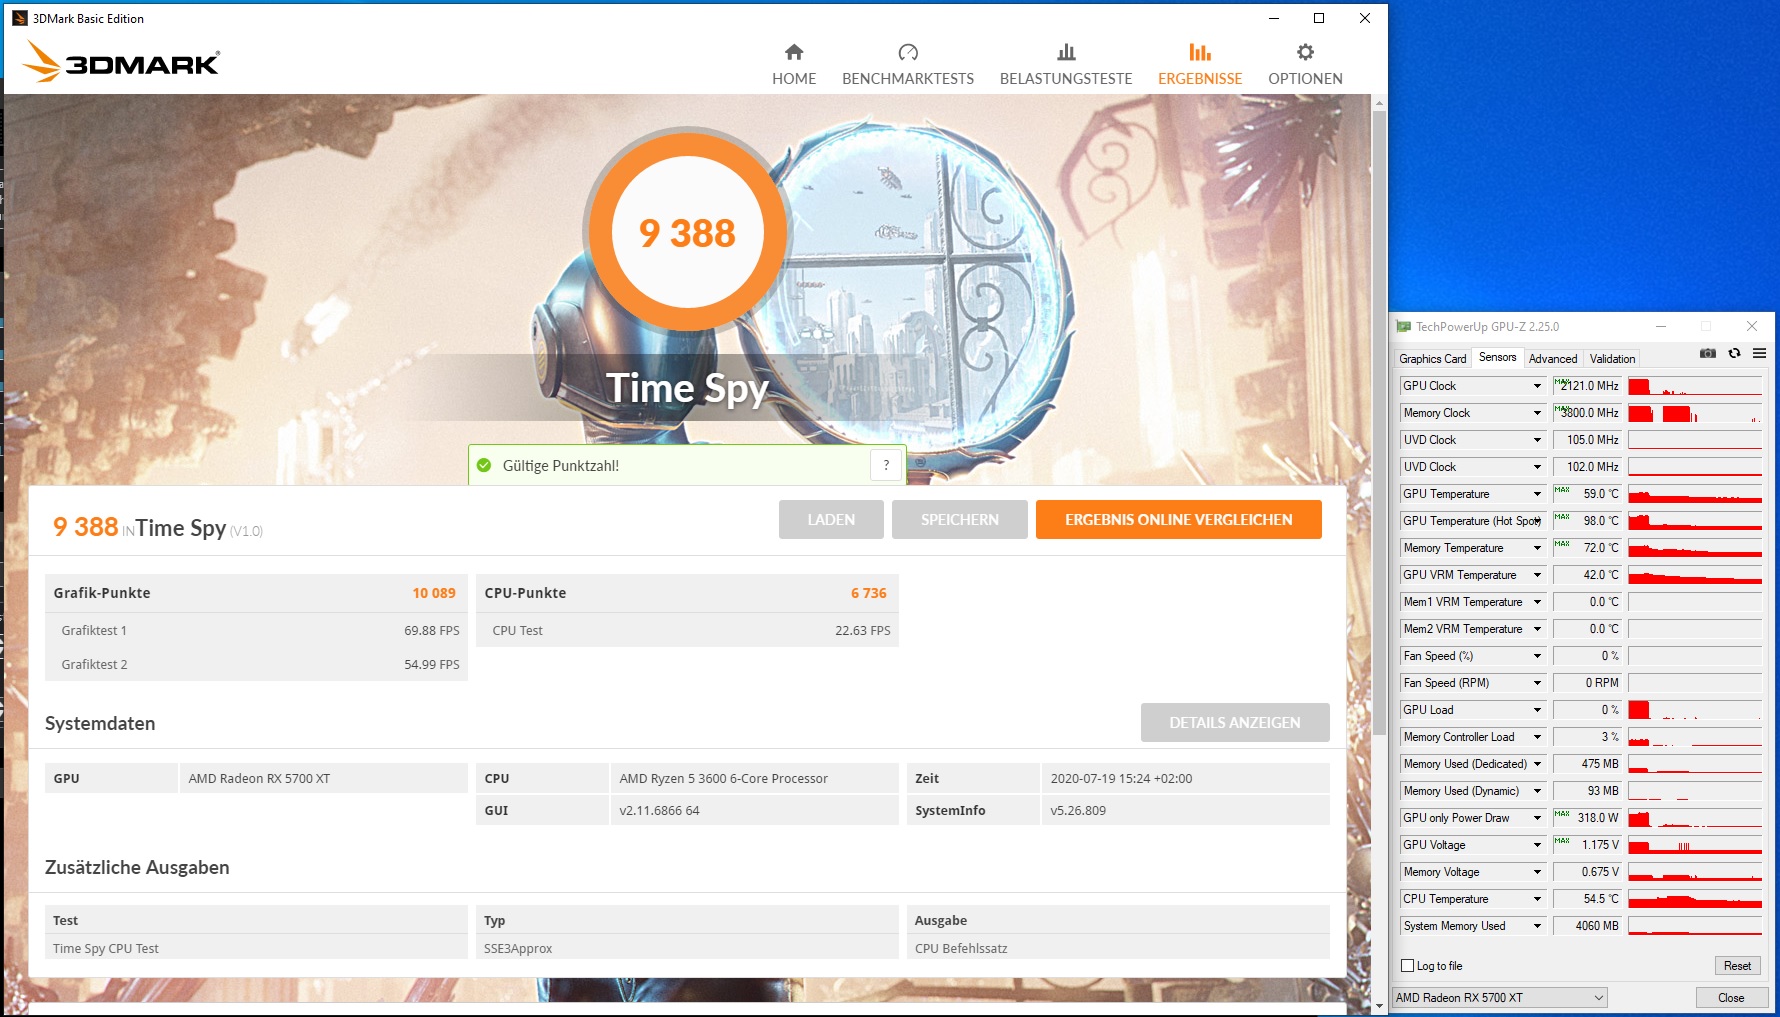Click Ergebnis Online Vergleichen button
1780x1017 pixels.
[1179, 520]
